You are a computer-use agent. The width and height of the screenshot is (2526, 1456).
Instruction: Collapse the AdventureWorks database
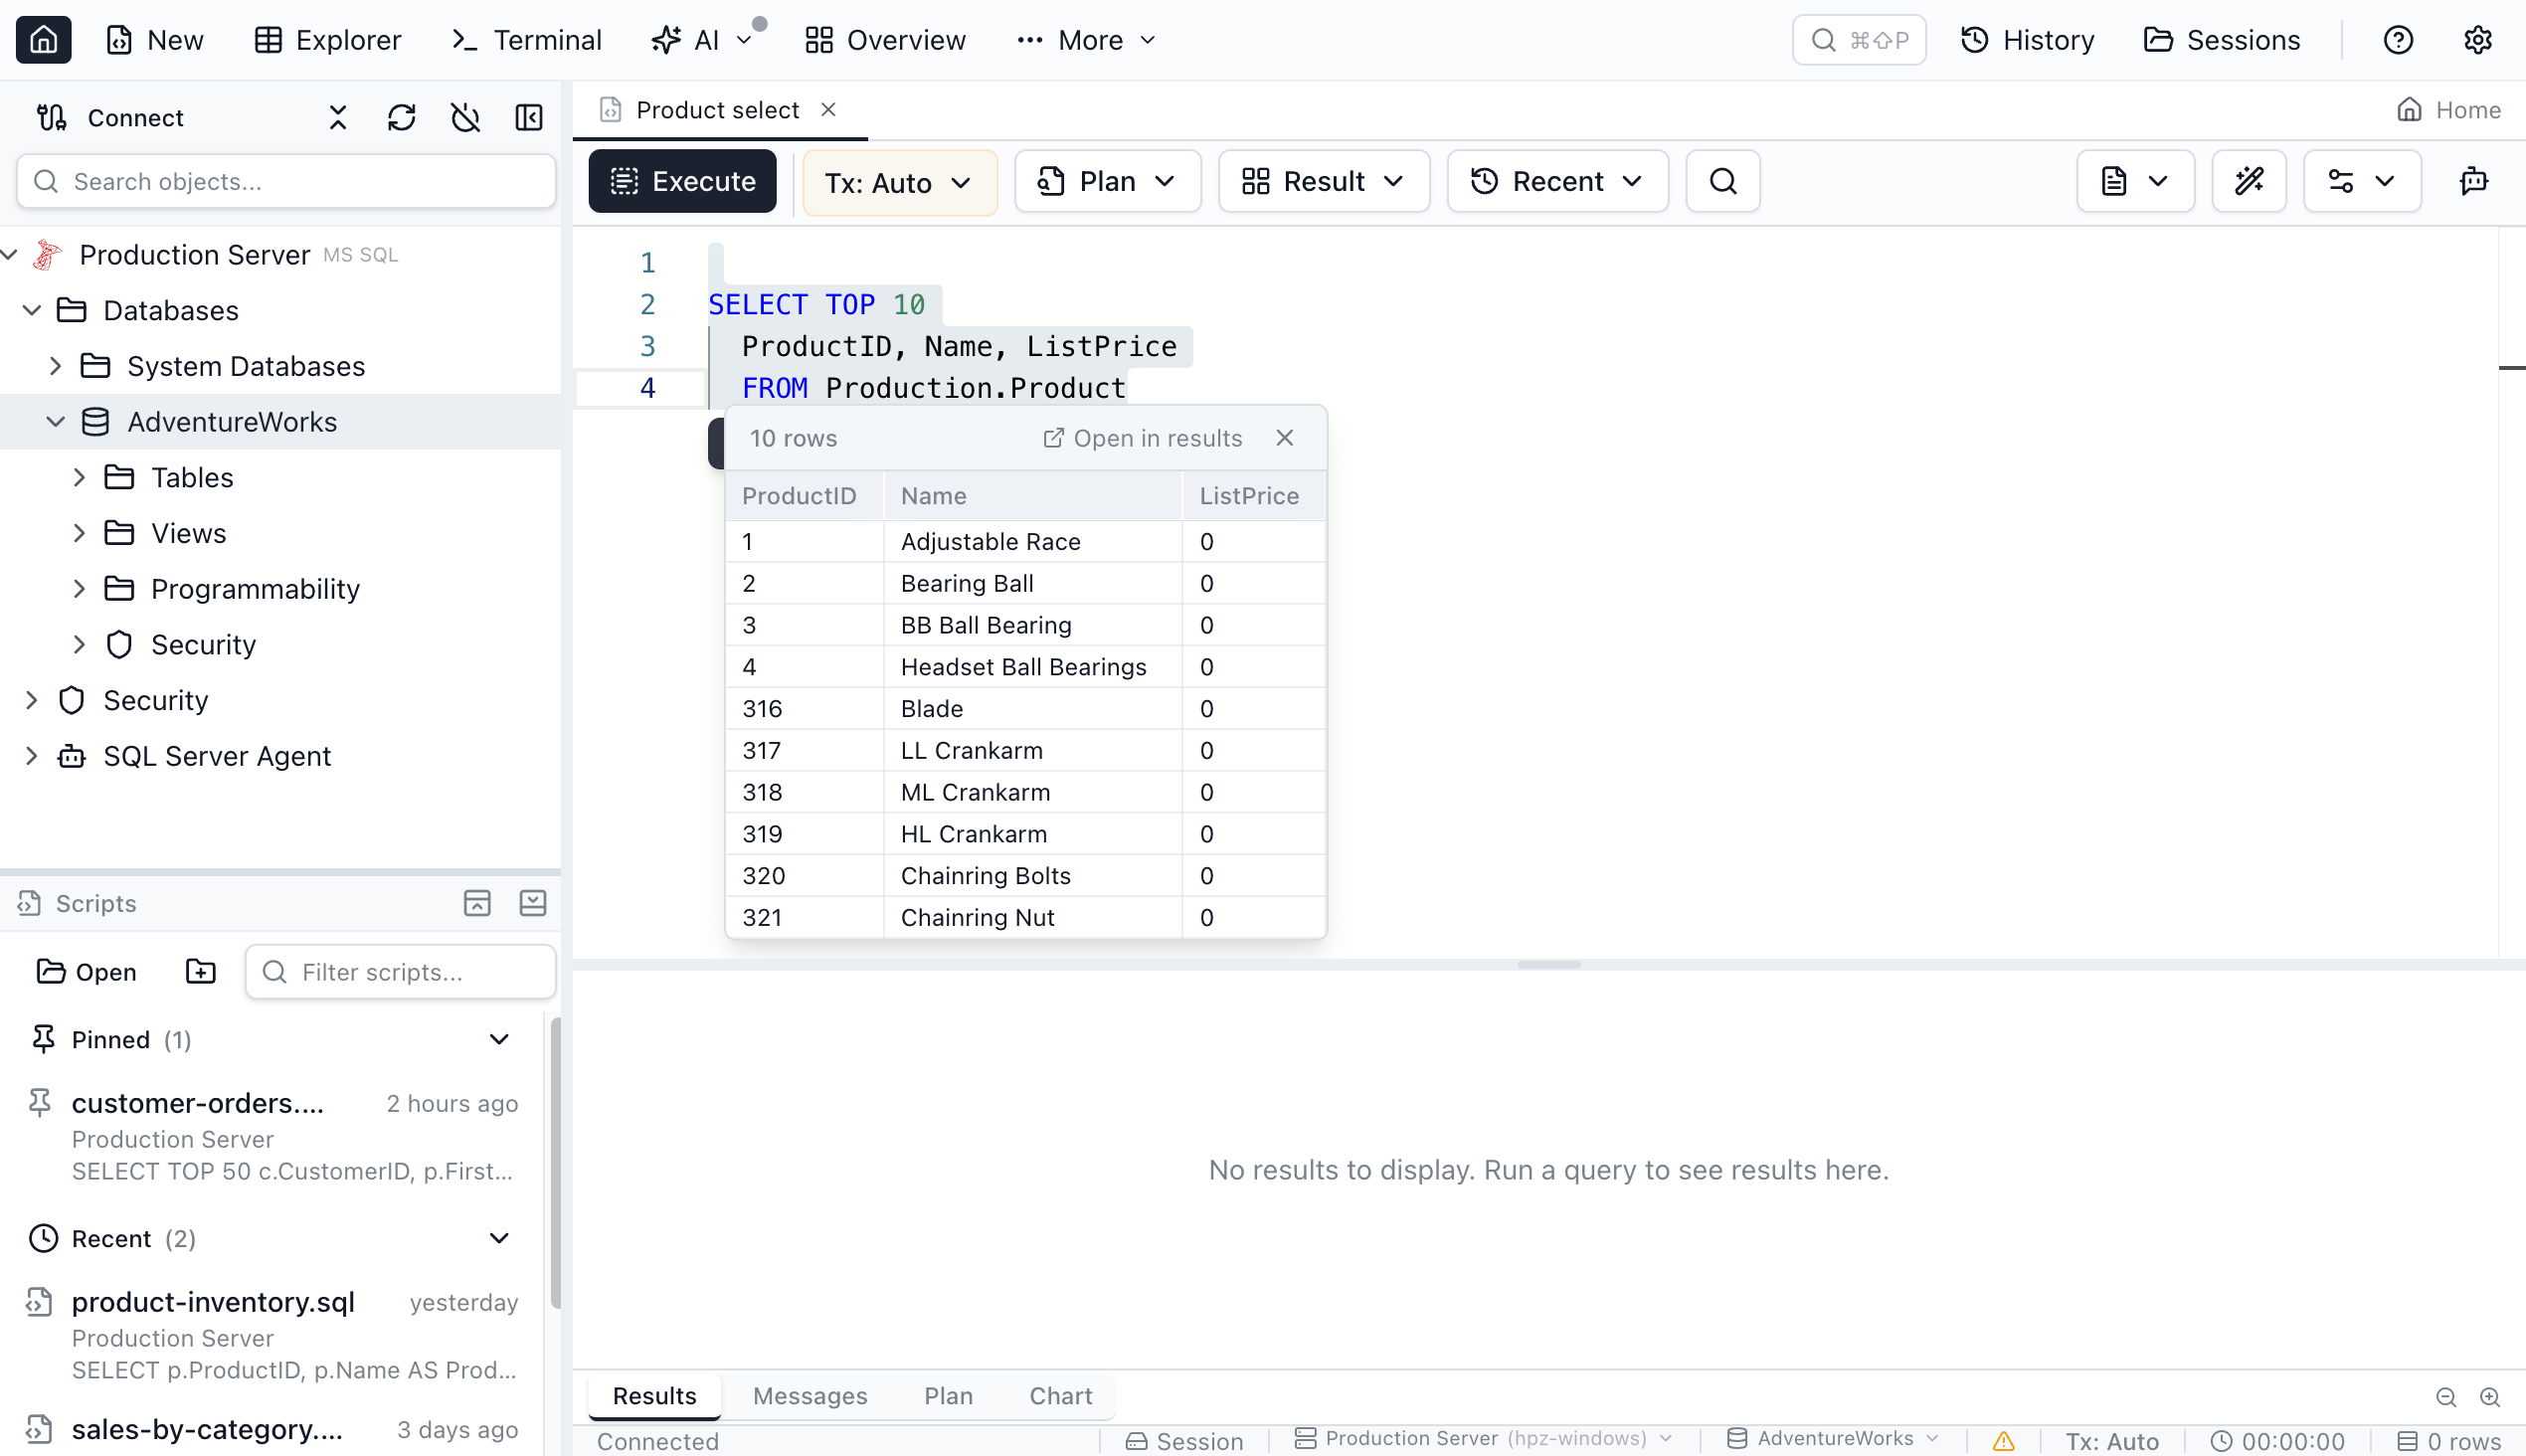click(x=56, y=422)
